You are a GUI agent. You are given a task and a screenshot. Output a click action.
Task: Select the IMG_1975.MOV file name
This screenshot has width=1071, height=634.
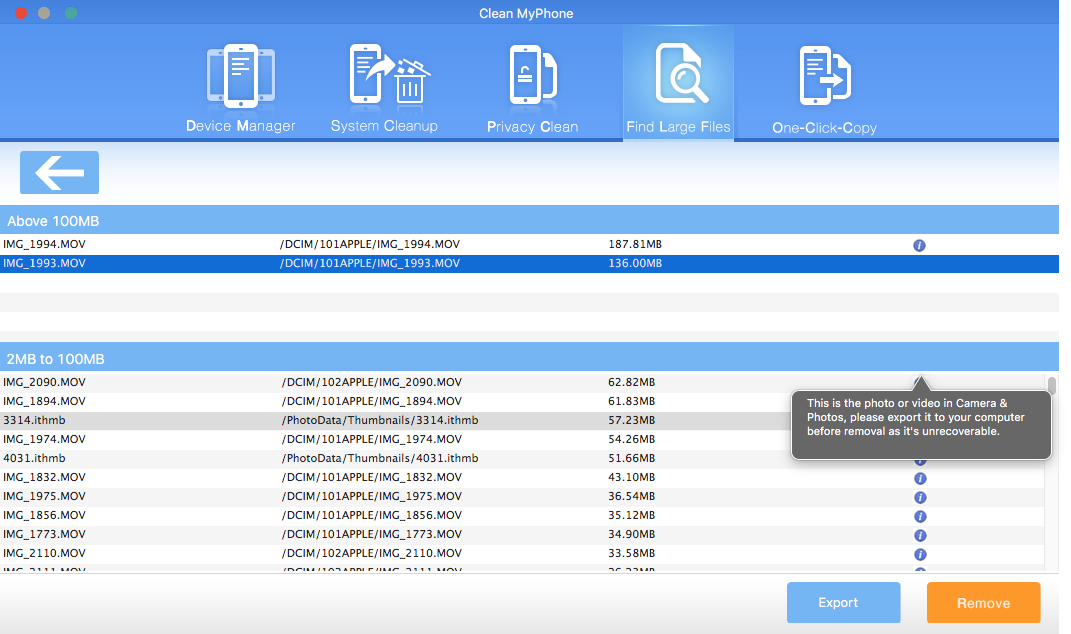pyautogui.click(x=44, y=496)
